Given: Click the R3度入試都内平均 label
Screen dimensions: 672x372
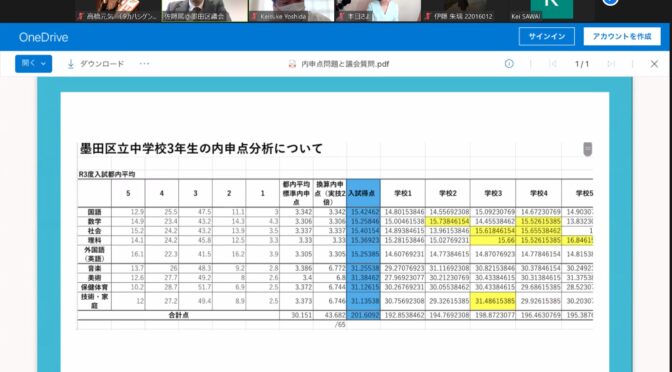Looking at the screenshot, I should point(107,174).
